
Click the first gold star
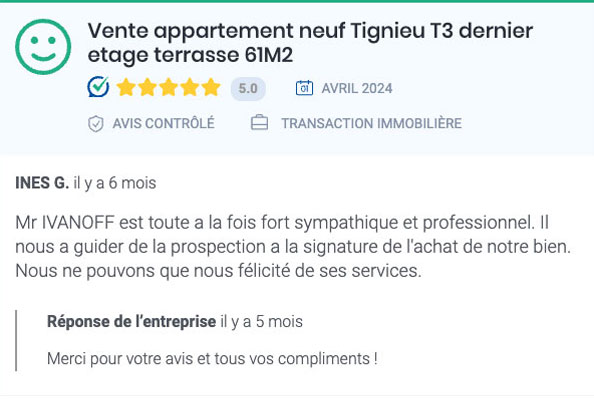126,87
